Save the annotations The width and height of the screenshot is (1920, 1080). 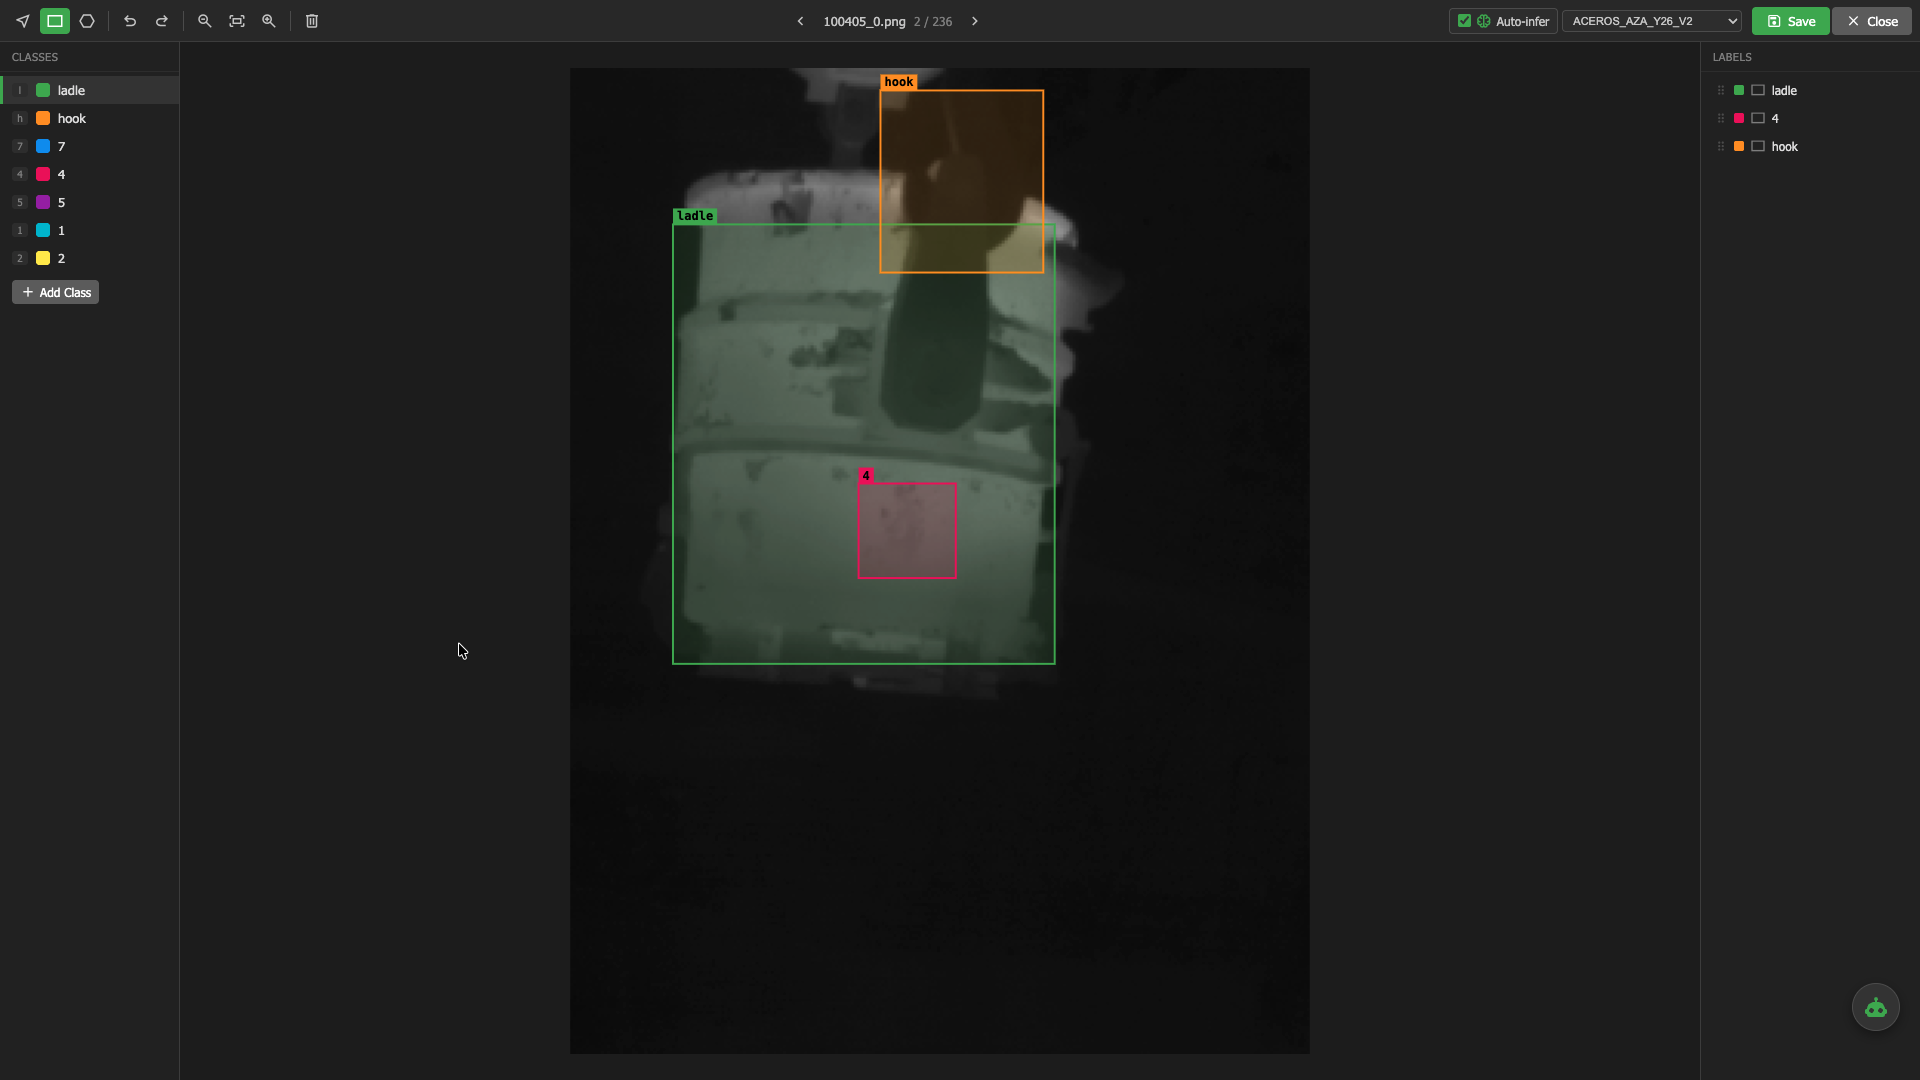click(x=1790, y=21)
